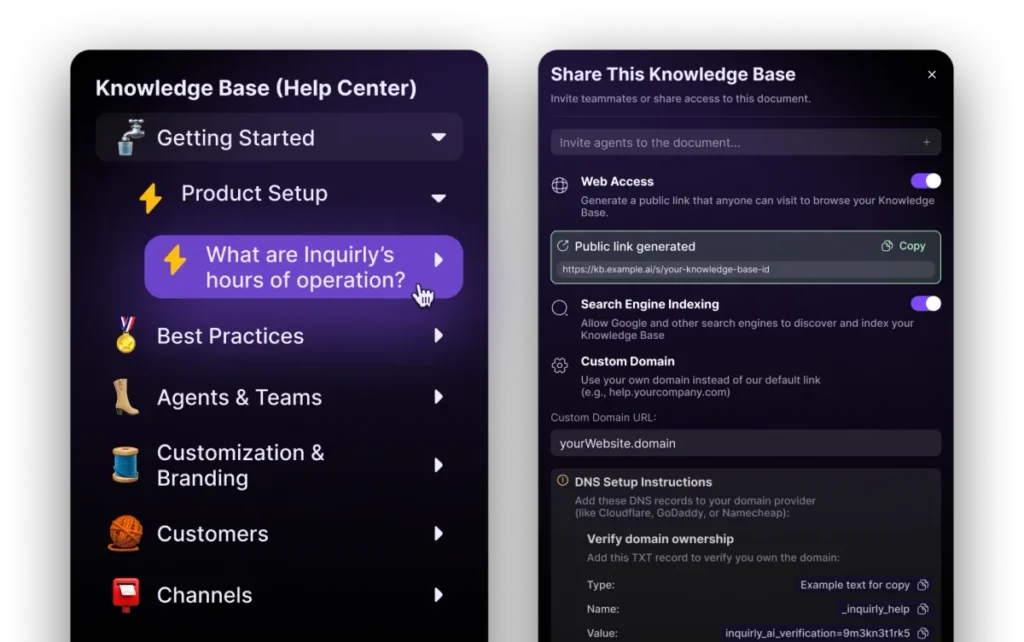This screenshot has width=1024, height=642.
Task: Click copy icon beside Example text for copy
Action: (923, 585)
